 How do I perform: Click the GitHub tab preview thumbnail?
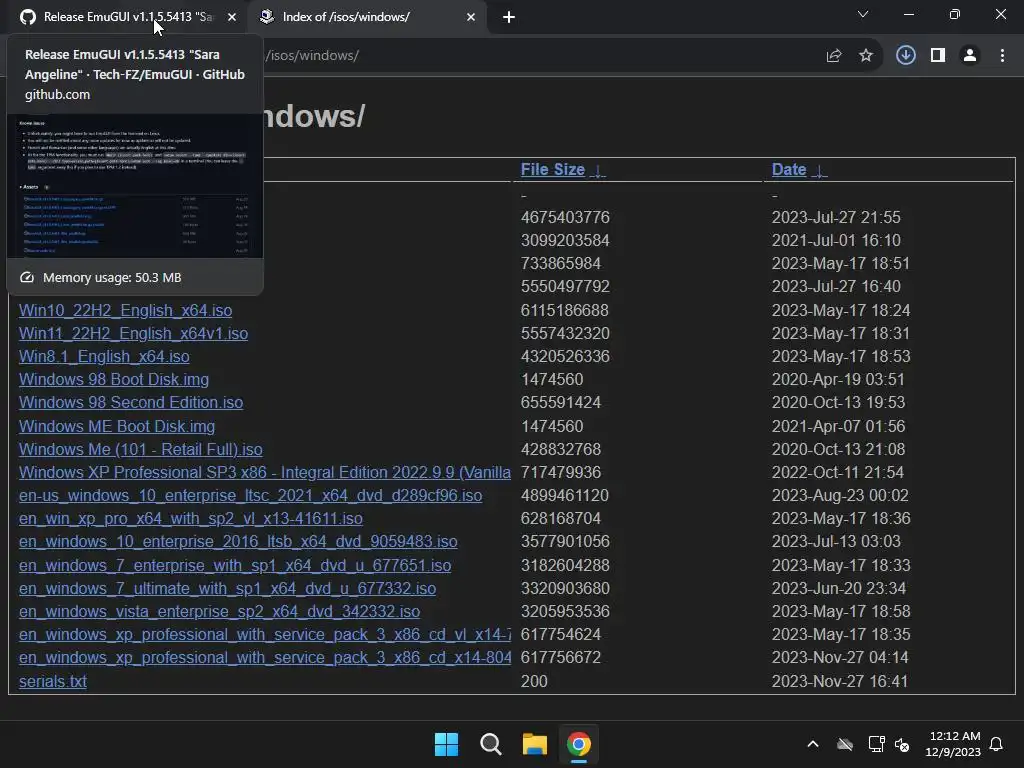(x=135, y=185)
